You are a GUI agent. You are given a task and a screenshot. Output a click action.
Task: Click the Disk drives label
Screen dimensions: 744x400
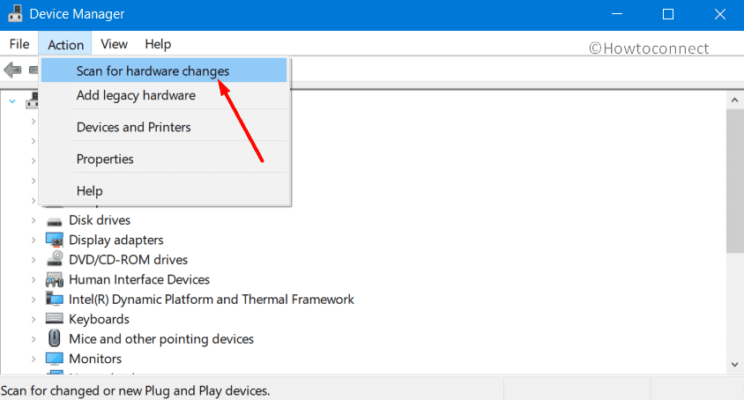(100, 220)
